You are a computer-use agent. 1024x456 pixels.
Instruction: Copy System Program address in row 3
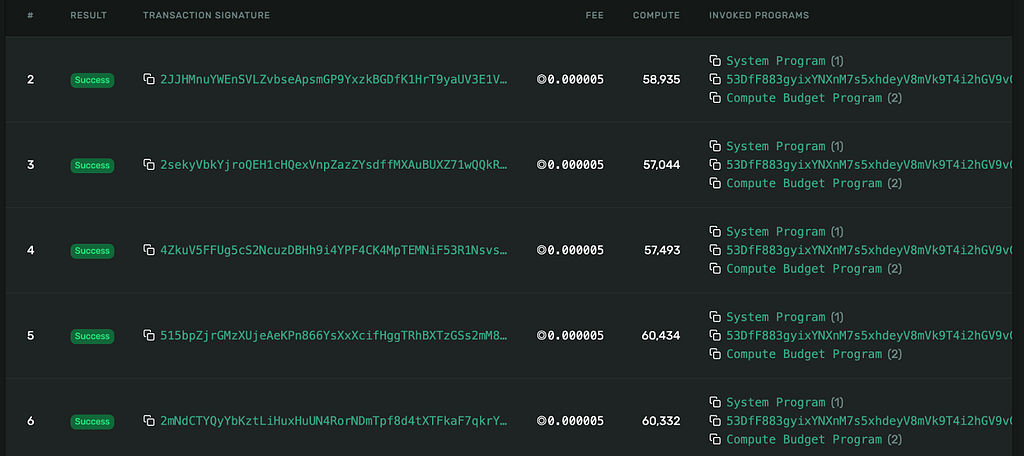[715, 146]
